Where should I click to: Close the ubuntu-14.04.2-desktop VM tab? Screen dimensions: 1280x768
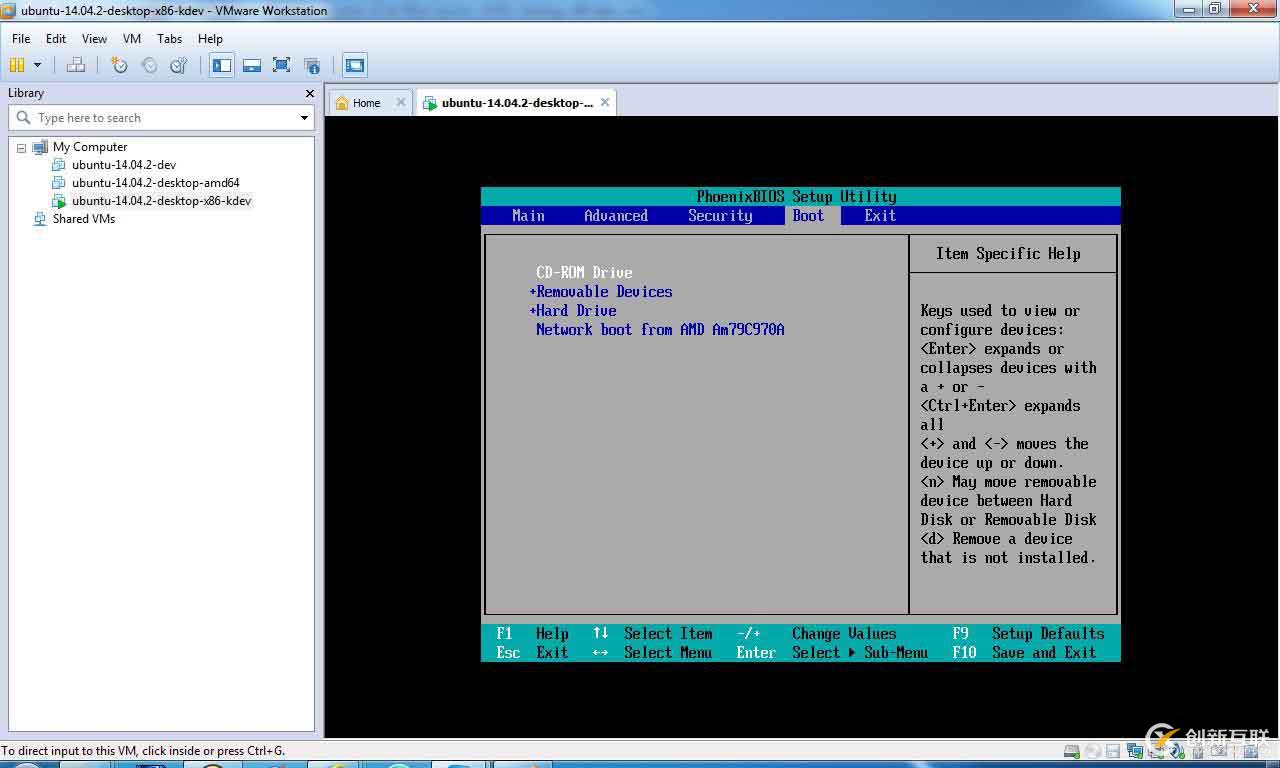click(605, 102)
